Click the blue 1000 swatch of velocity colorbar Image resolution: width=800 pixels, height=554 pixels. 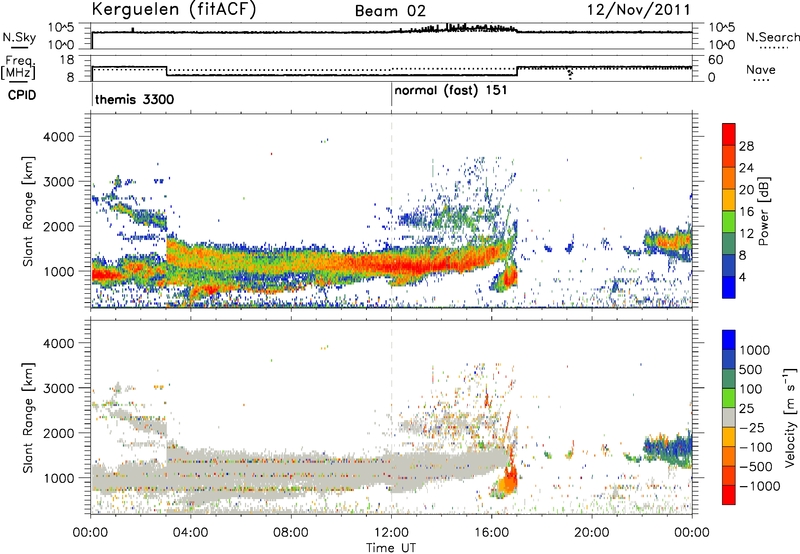click(x=729, y=340)
